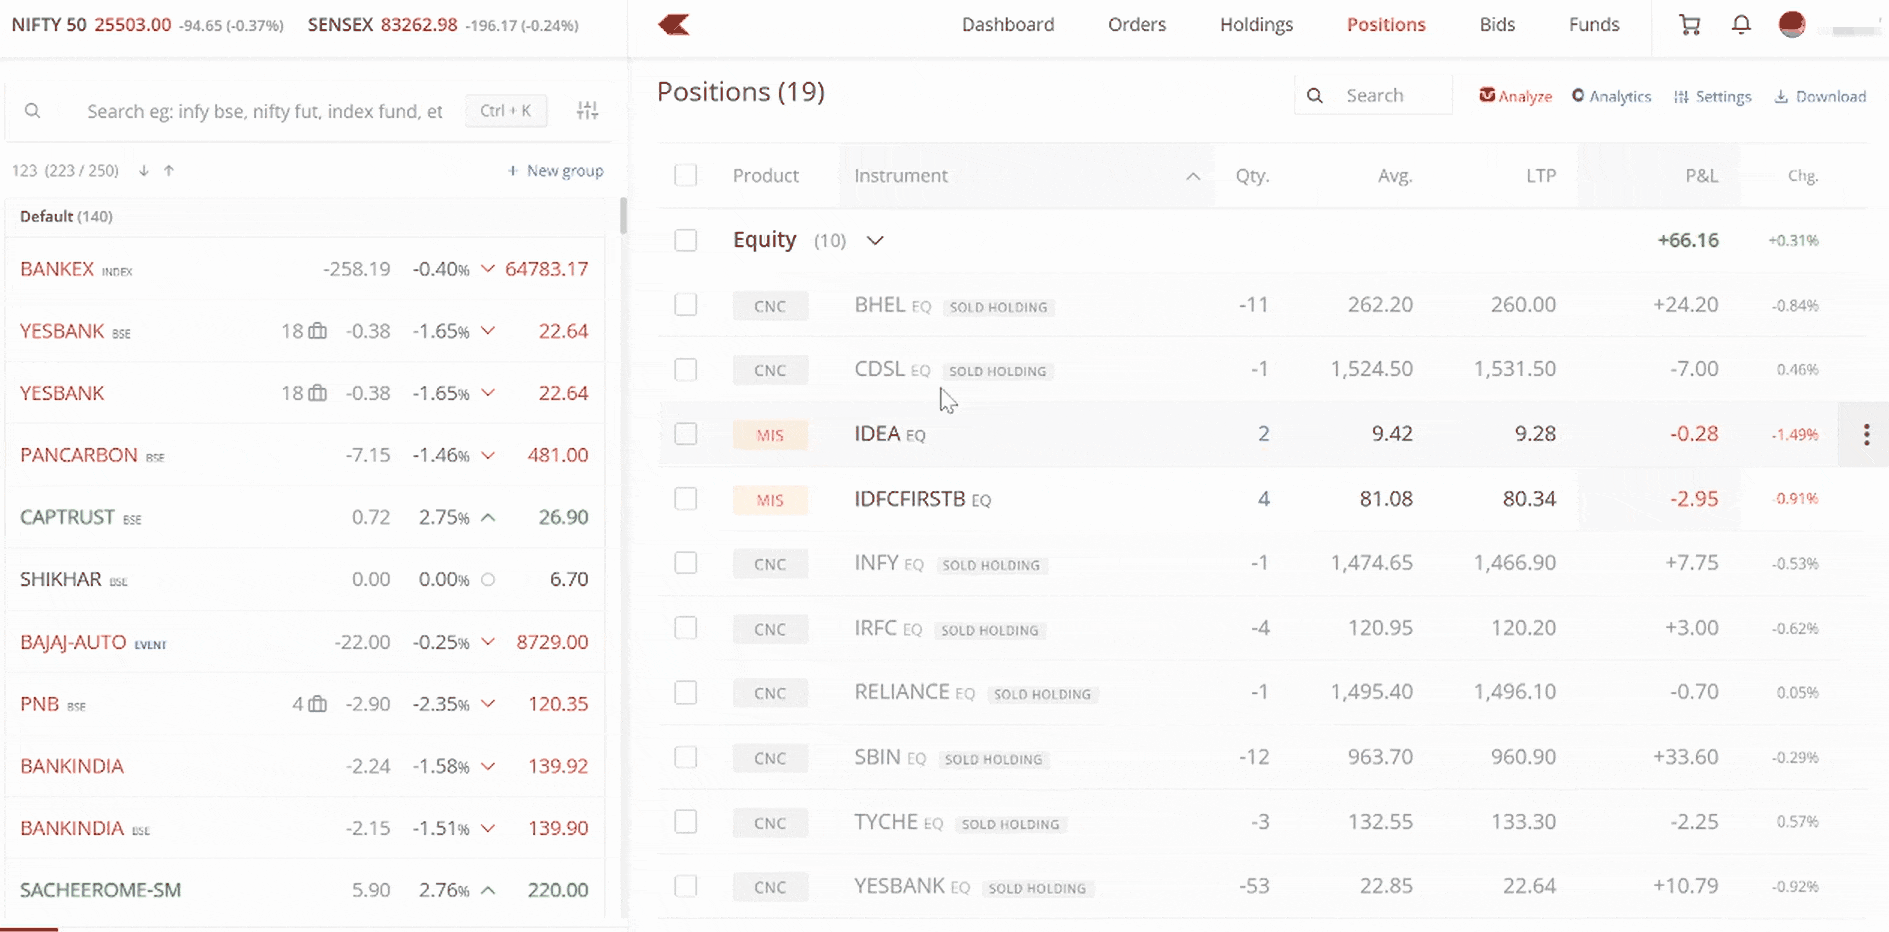Create a New group in watchlist
This screenshot has height=932, width=1889.
(x=555, y=171)
